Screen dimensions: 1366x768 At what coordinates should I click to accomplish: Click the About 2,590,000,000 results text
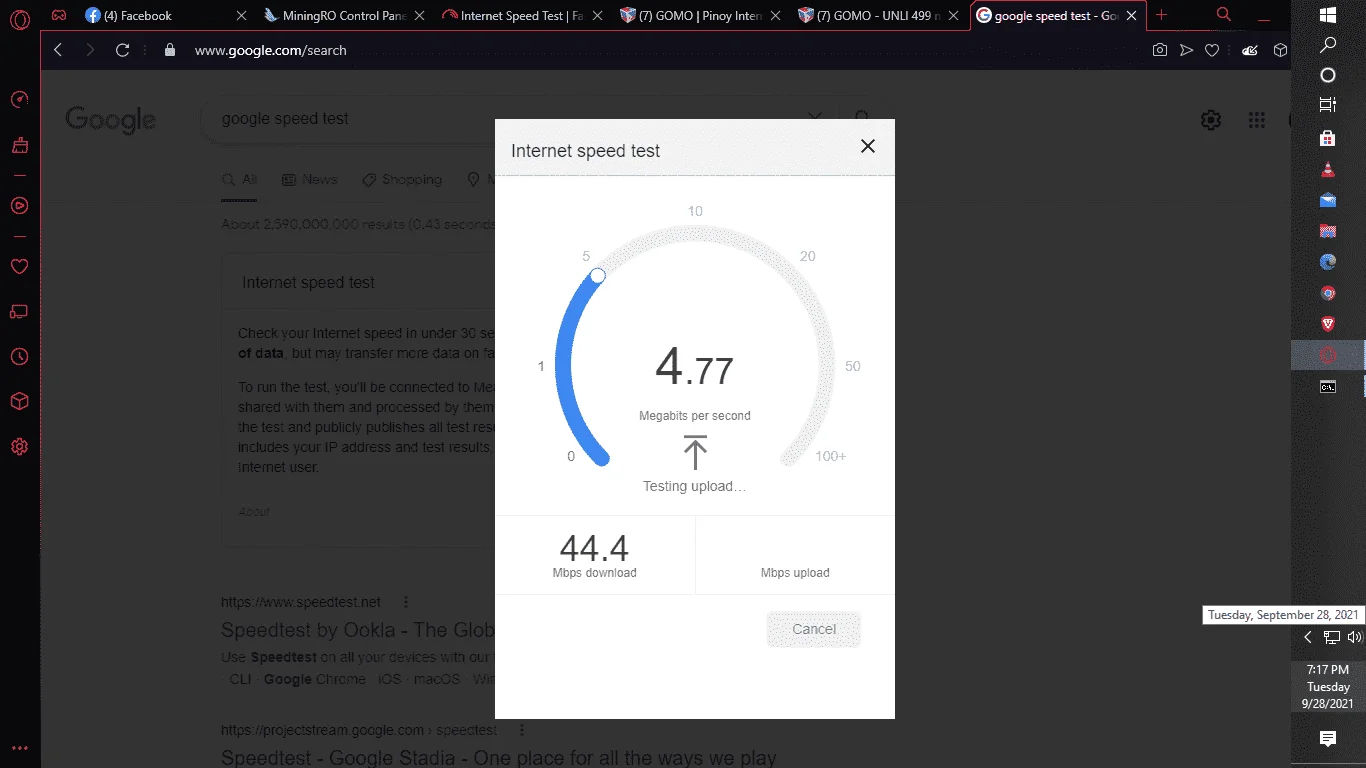click(x=358, y=224)
